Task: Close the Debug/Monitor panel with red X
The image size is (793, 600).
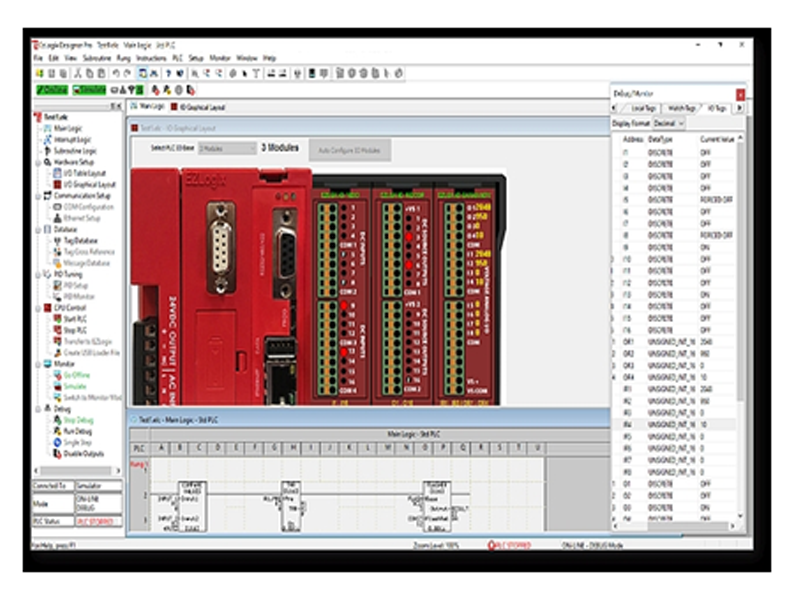Action: pyautogui.click(x=740, y=94)
